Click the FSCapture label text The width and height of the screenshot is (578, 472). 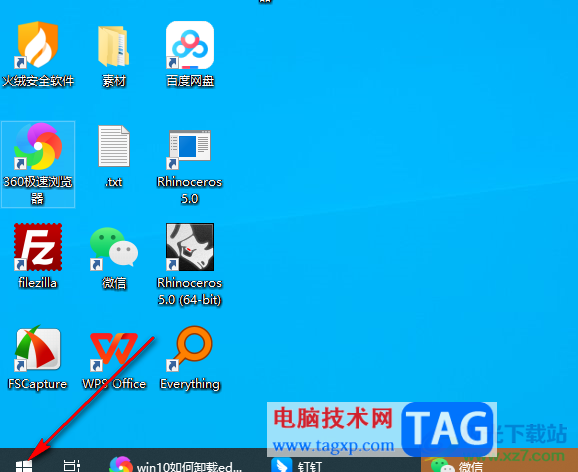38,384
